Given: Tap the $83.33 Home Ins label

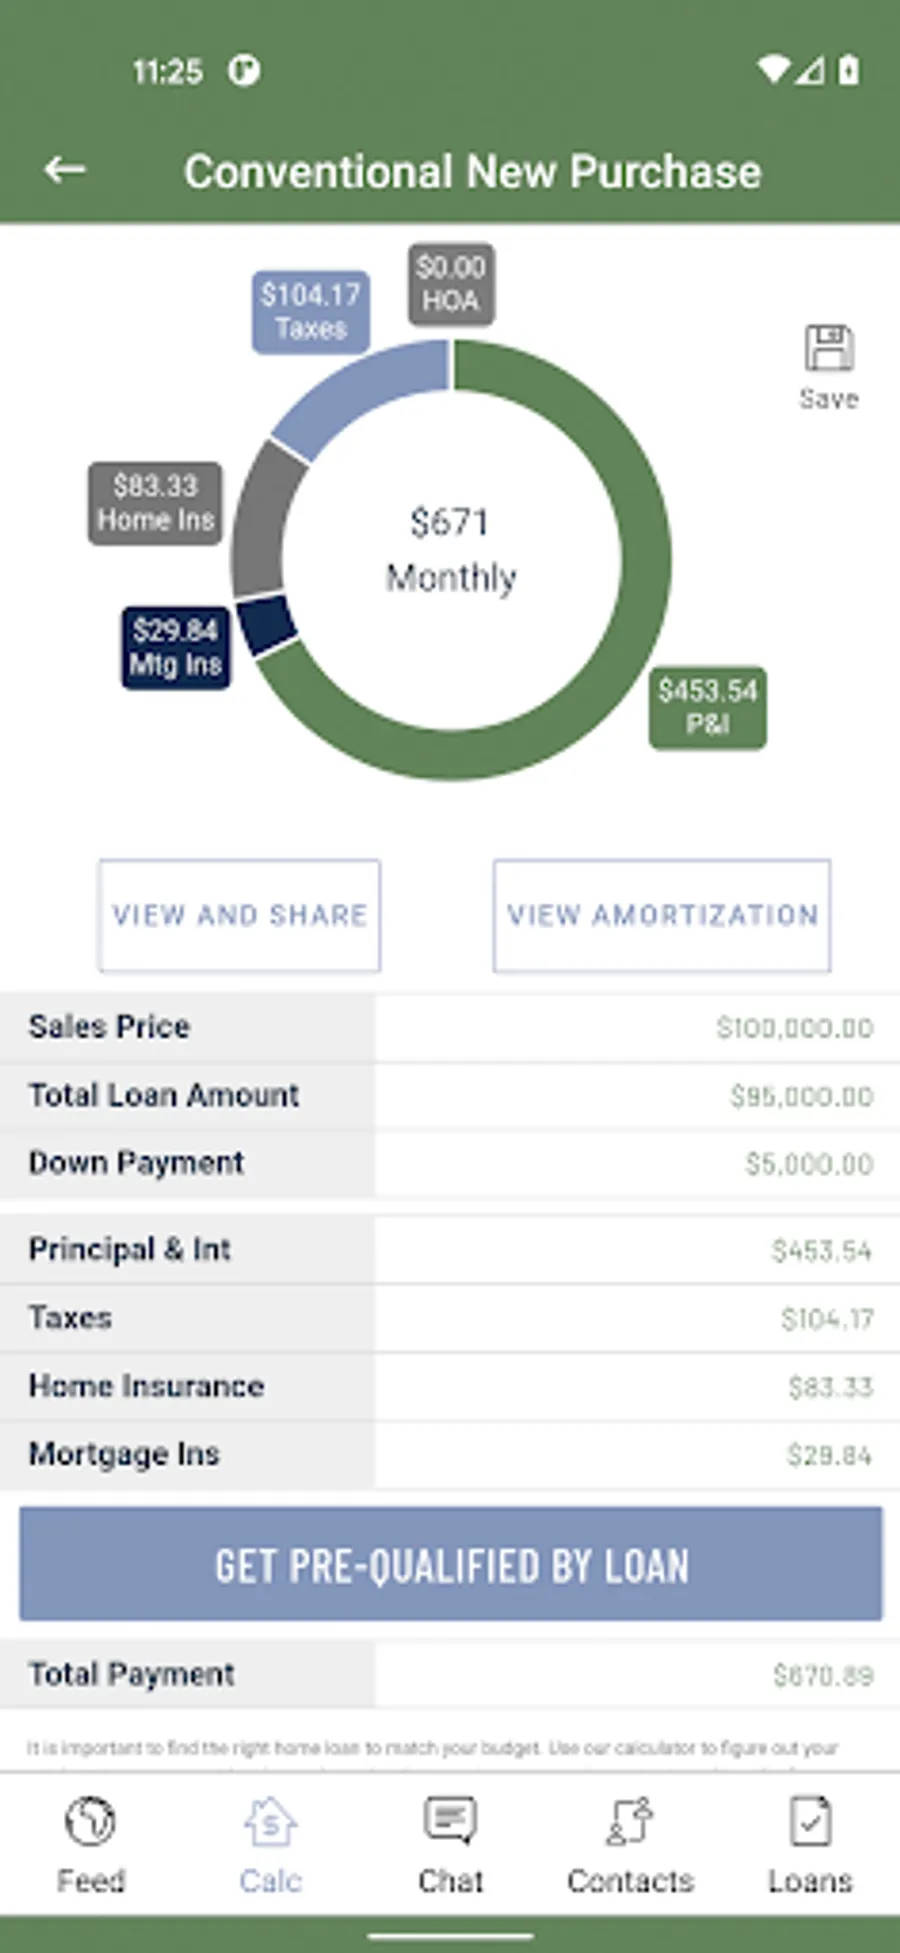Looking at the screenshot, I should (155, 503).
